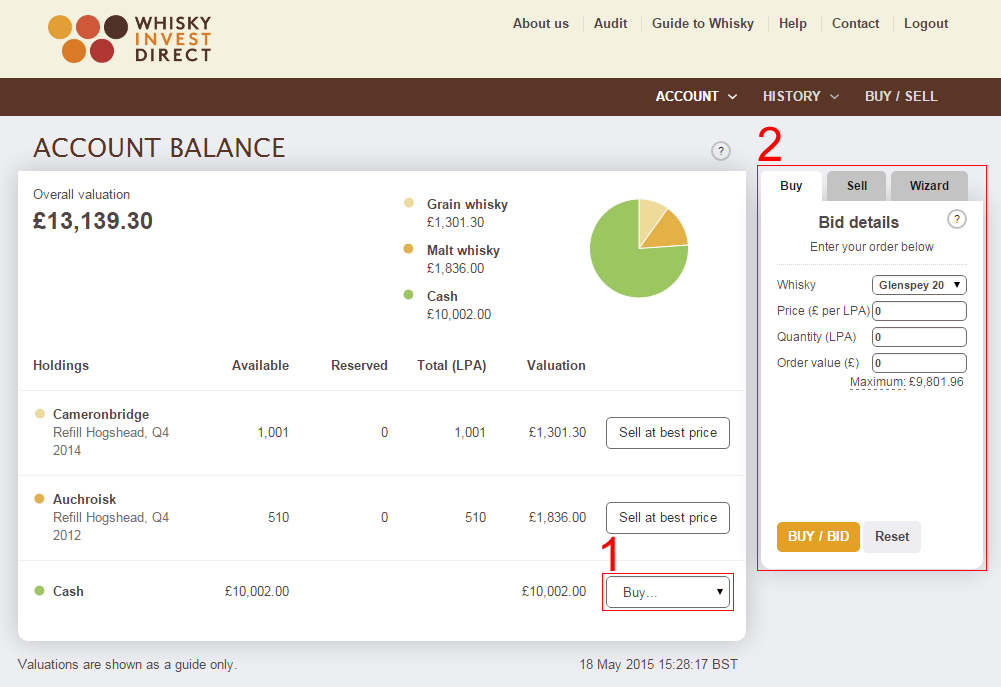Switch to the Sell tab

(857, 186)
